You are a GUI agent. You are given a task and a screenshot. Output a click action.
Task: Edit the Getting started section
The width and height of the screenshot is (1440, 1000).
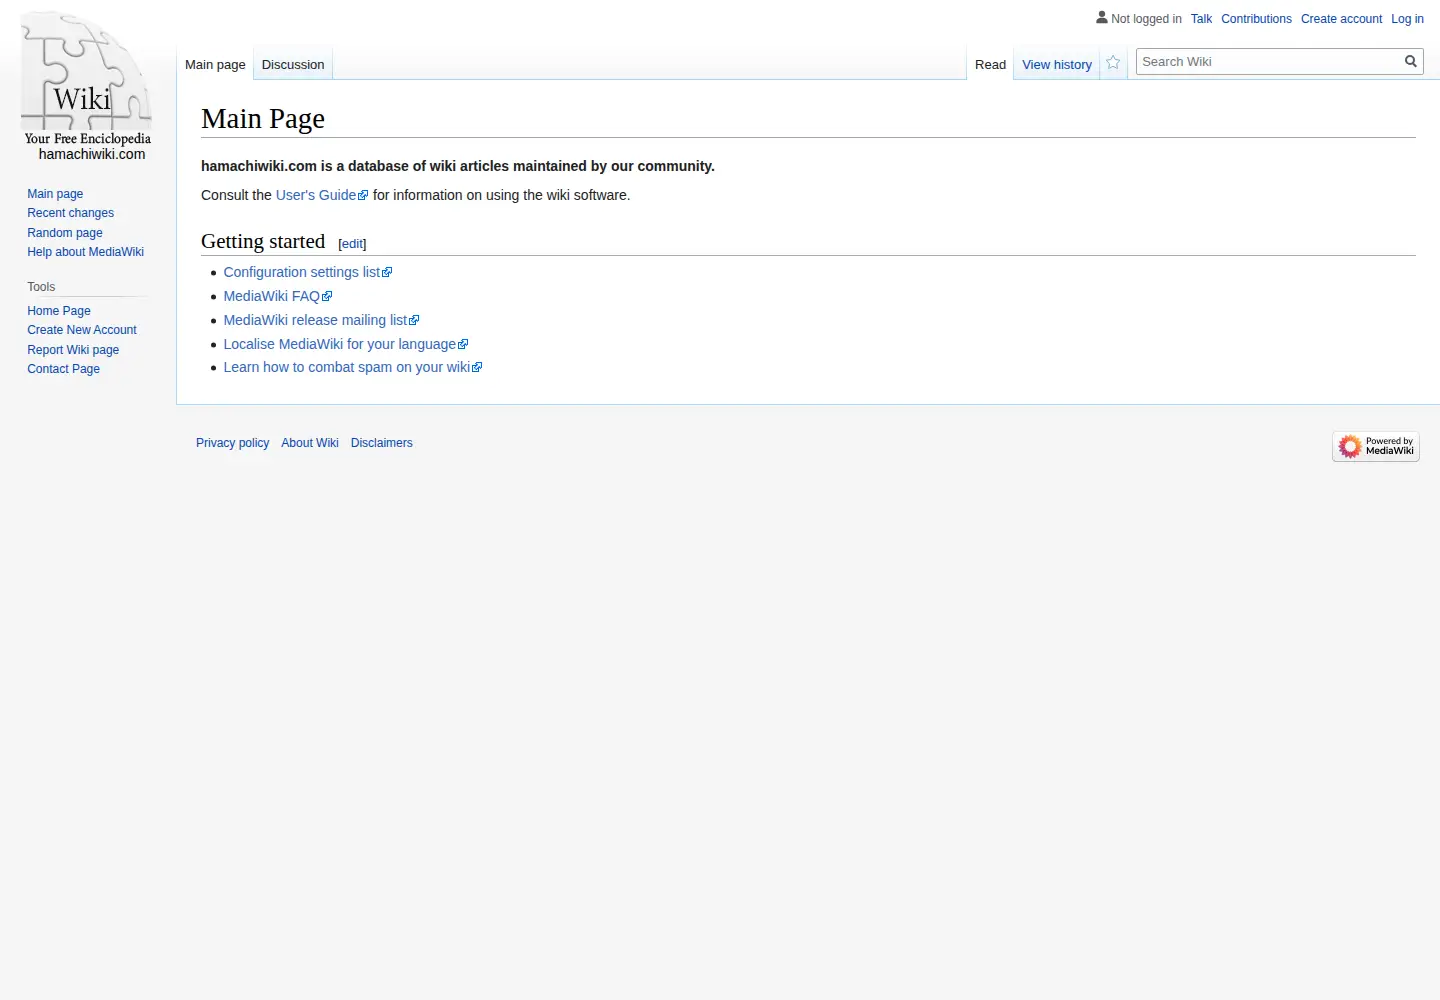click(x=352, y=244)
